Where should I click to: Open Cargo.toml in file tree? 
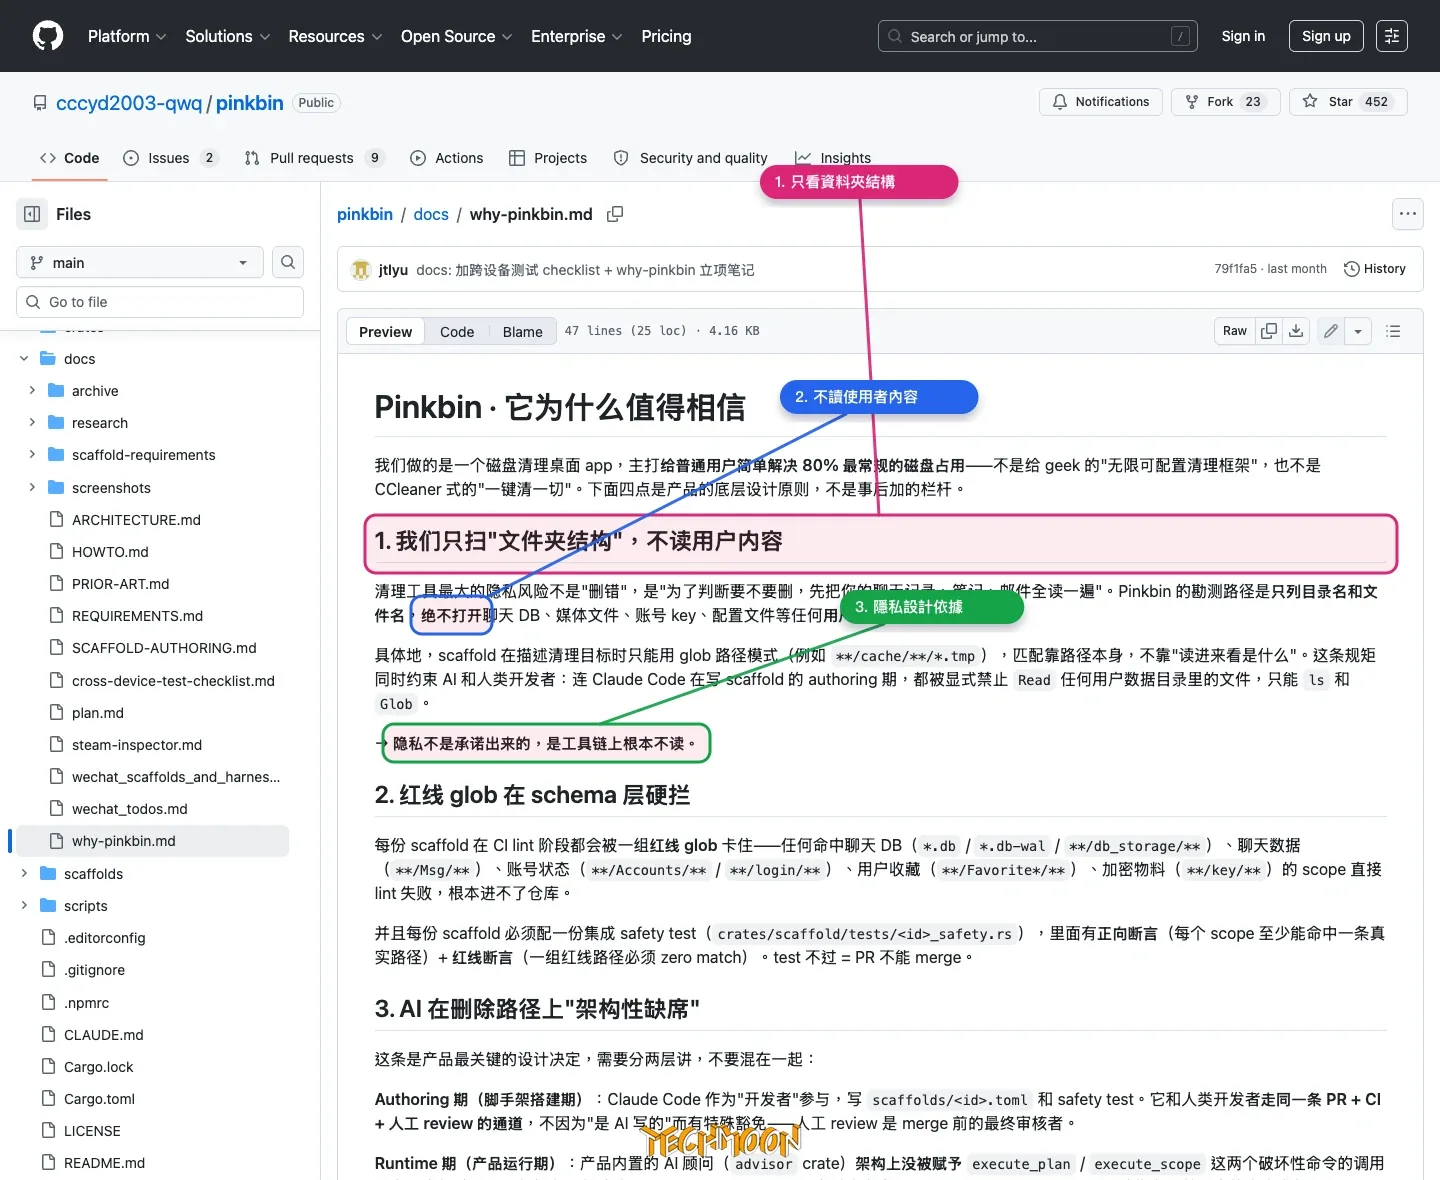pos(99,1099)
